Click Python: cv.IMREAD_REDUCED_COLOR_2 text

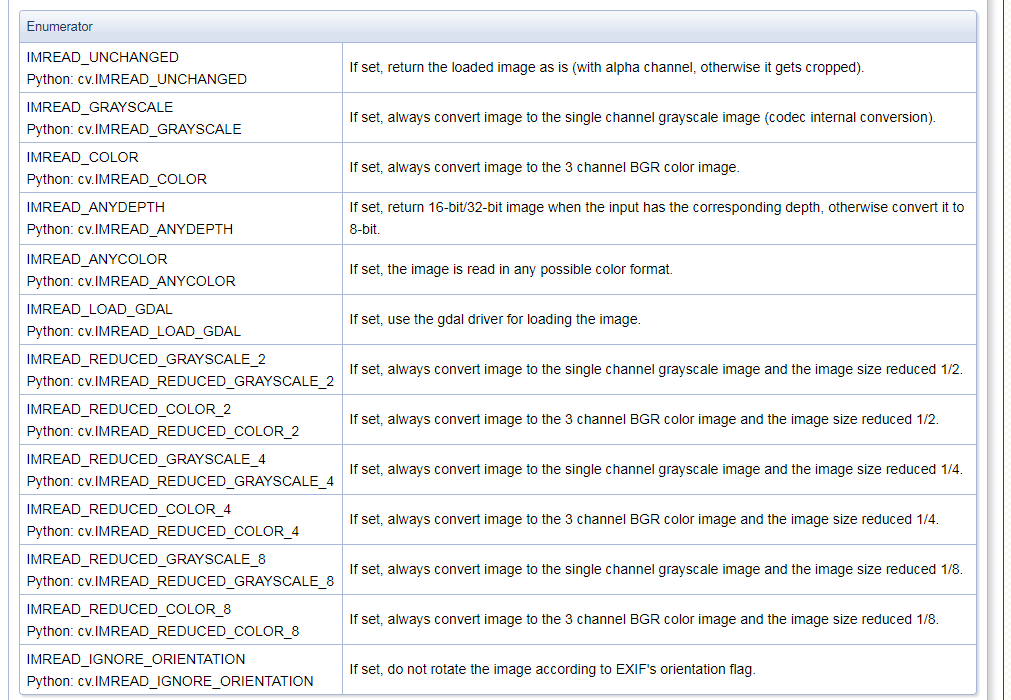click(163, 431)
